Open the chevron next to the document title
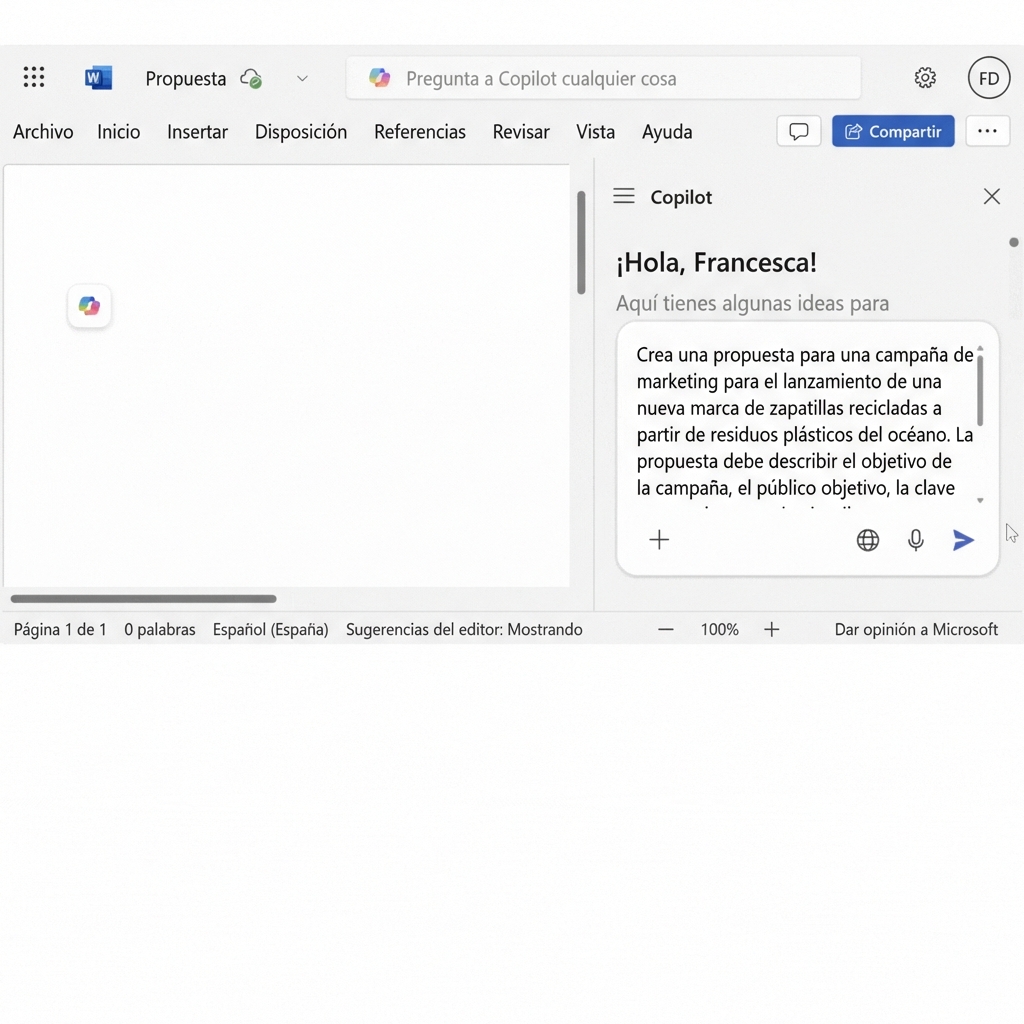This screenshot has width=1024, height=1024. tap(302, 78)
